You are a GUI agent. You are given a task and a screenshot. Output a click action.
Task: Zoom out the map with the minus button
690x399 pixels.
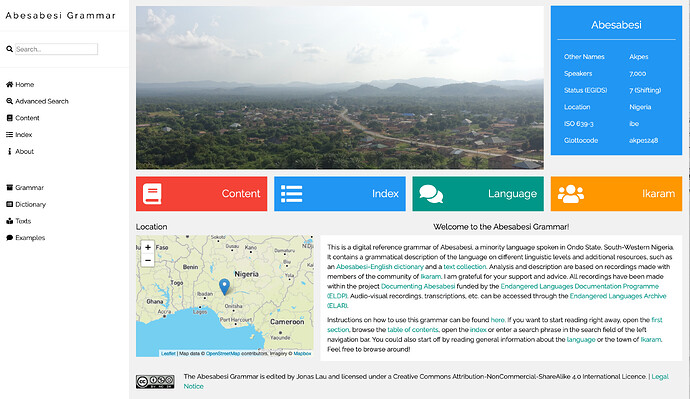(x=148, y=260)
